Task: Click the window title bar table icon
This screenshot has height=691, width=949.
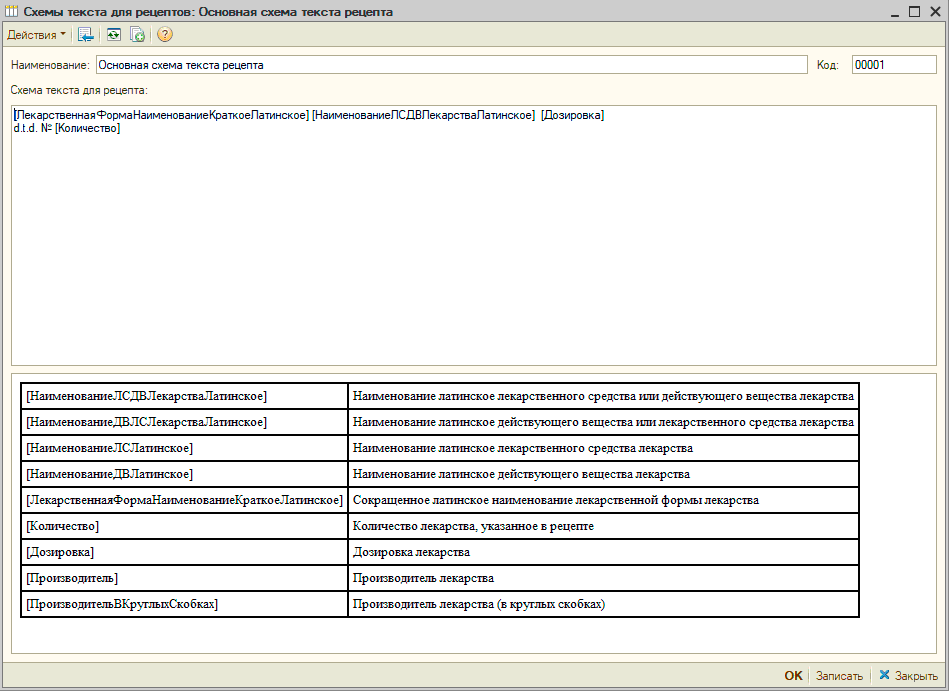Action: [x=12, y=12]
